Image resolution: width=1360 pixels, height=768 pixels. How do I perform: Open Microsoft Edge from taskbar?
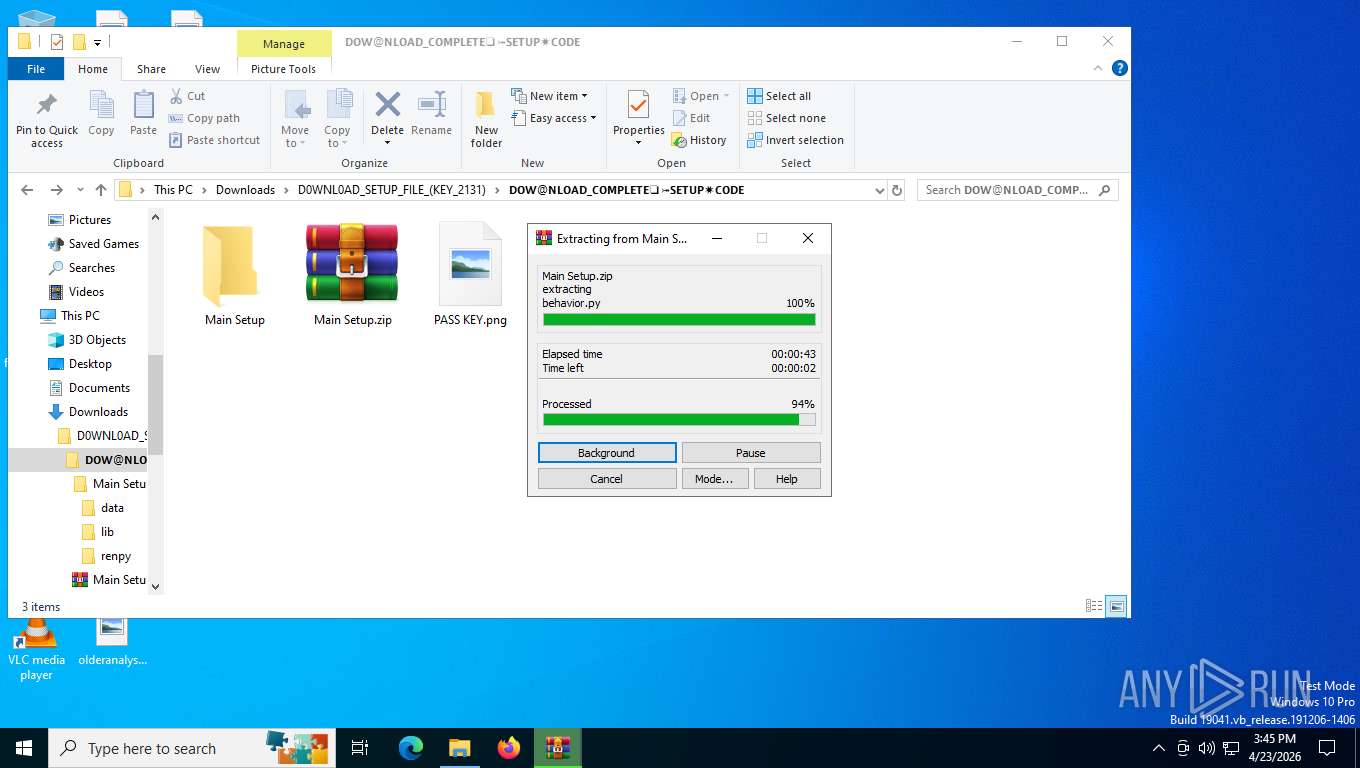(x=411, y=748)
